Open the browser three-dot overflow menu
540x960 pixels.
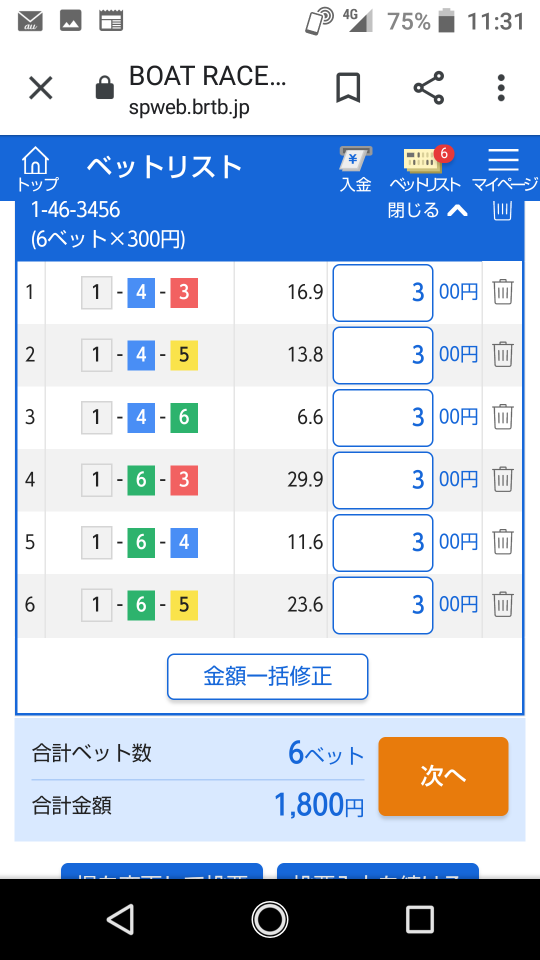point(501,88)
